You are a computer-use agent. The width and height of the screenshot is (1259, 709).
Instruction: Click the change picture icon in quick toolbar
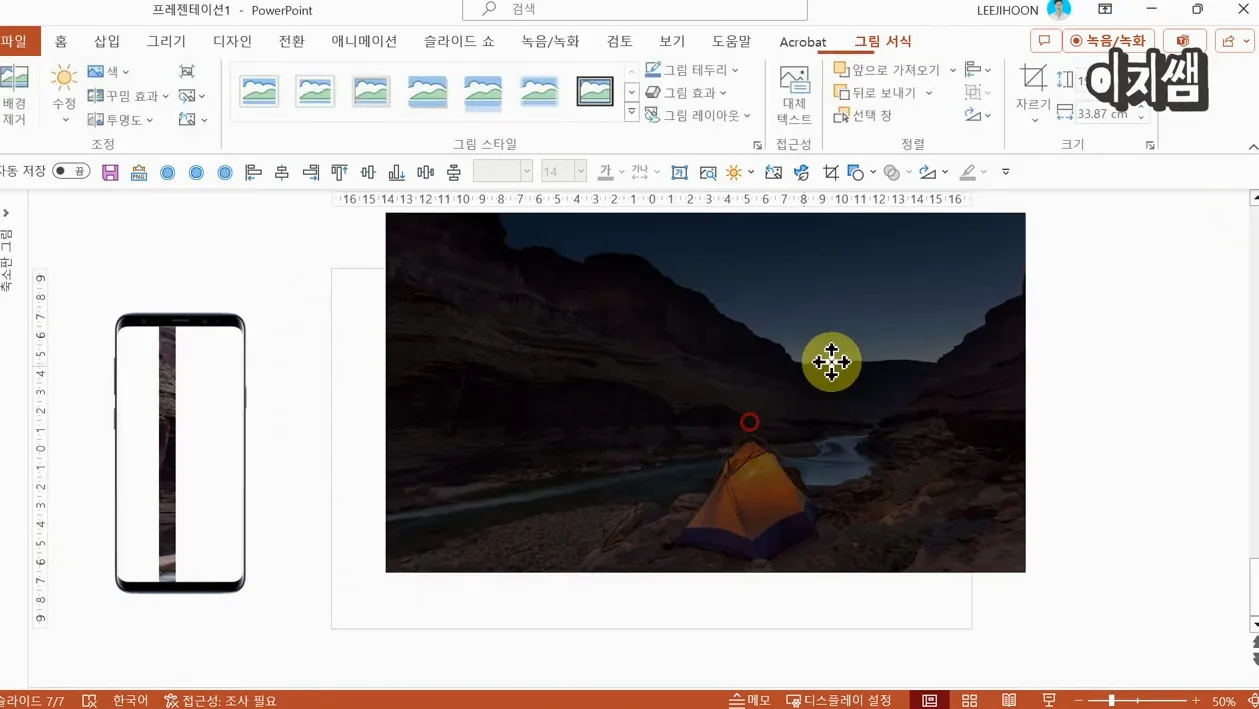pyautogui.click(x=773, y=172)
